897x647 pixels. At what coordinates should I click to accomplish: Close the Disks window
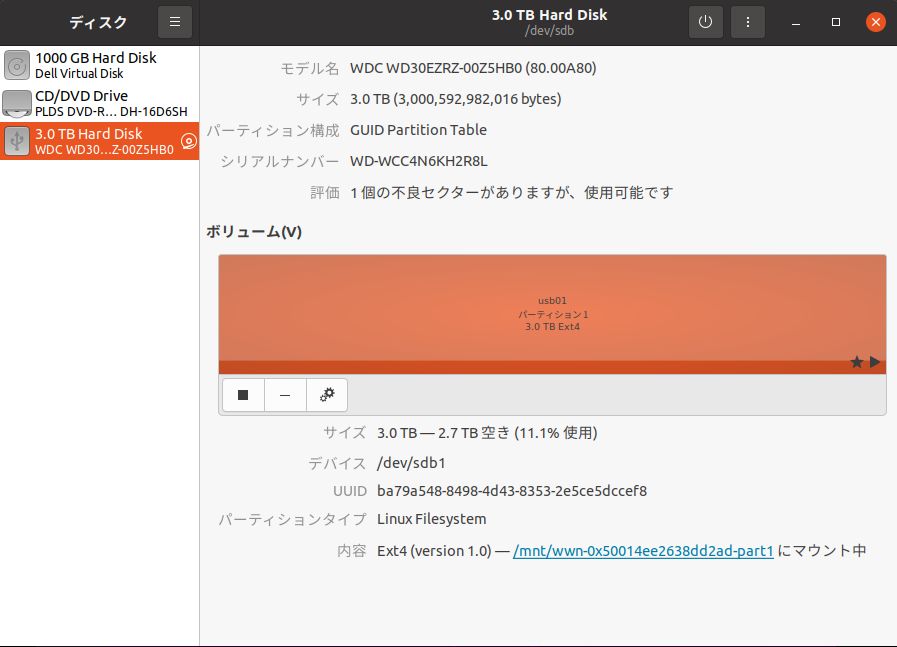point(876,22)
